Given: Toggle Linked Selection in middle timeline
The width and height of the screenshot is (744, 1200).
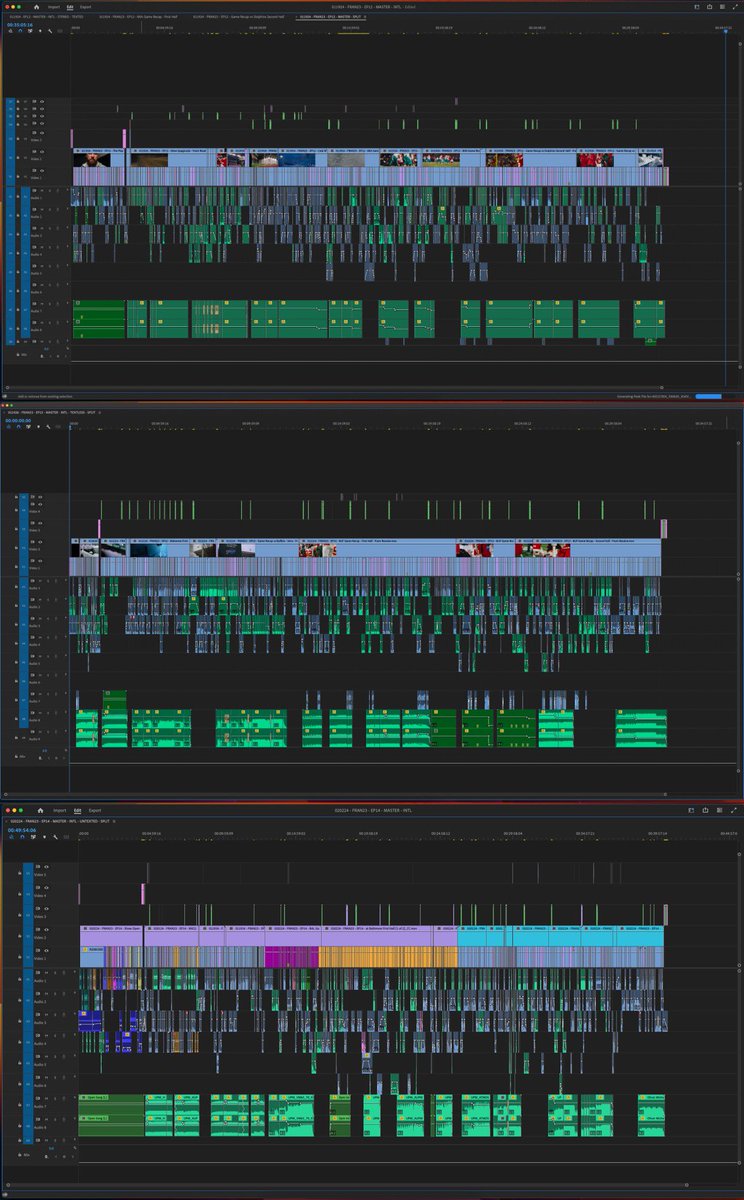Looking at the screenshot, I should pyautogui.click(x=28, y=427).
